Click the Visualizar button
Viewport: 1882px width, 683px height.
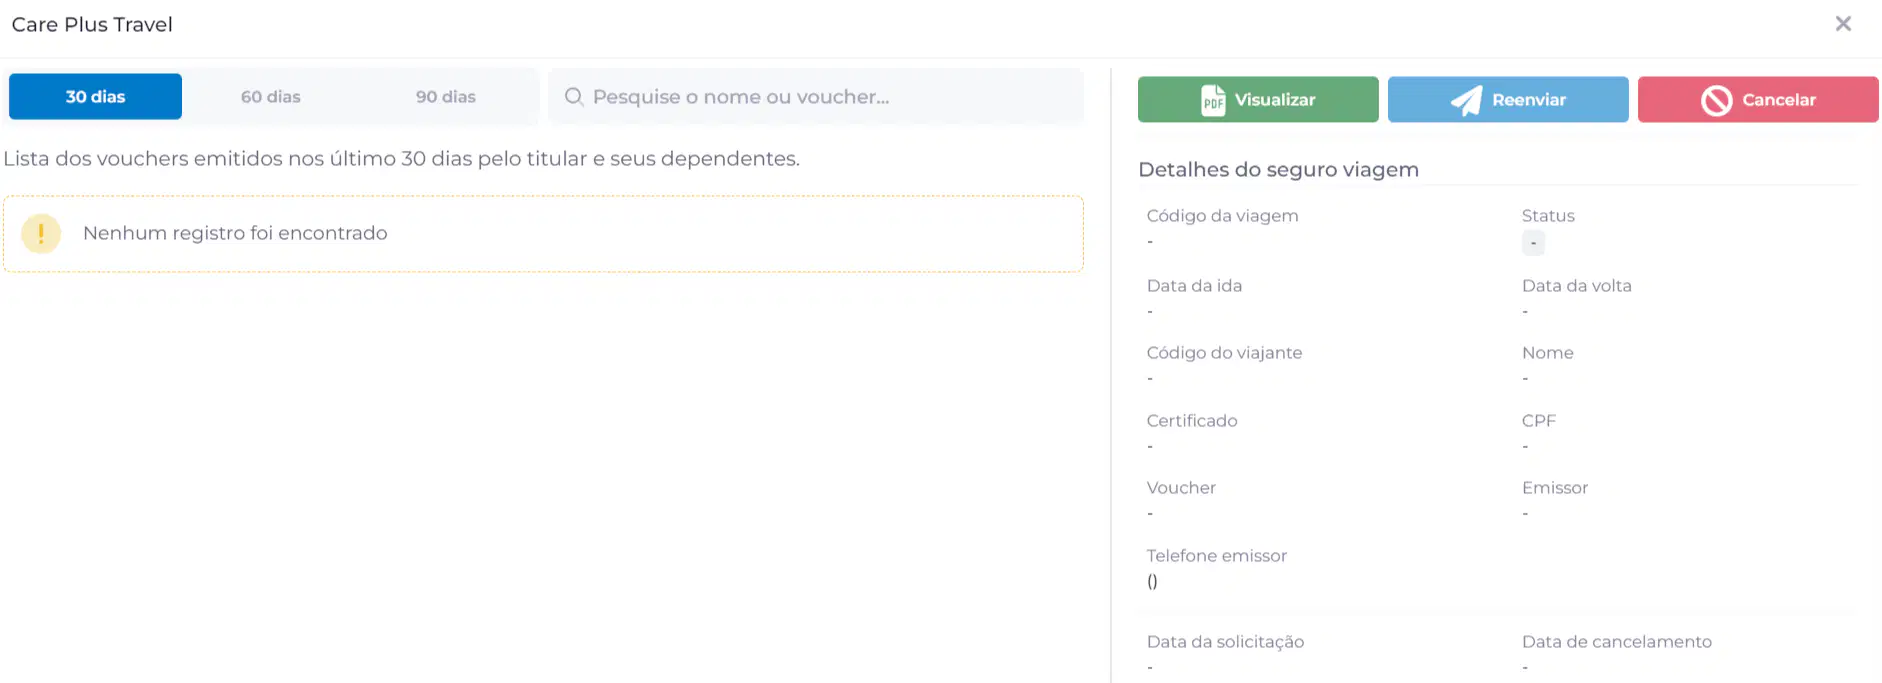pos(1258,100)
